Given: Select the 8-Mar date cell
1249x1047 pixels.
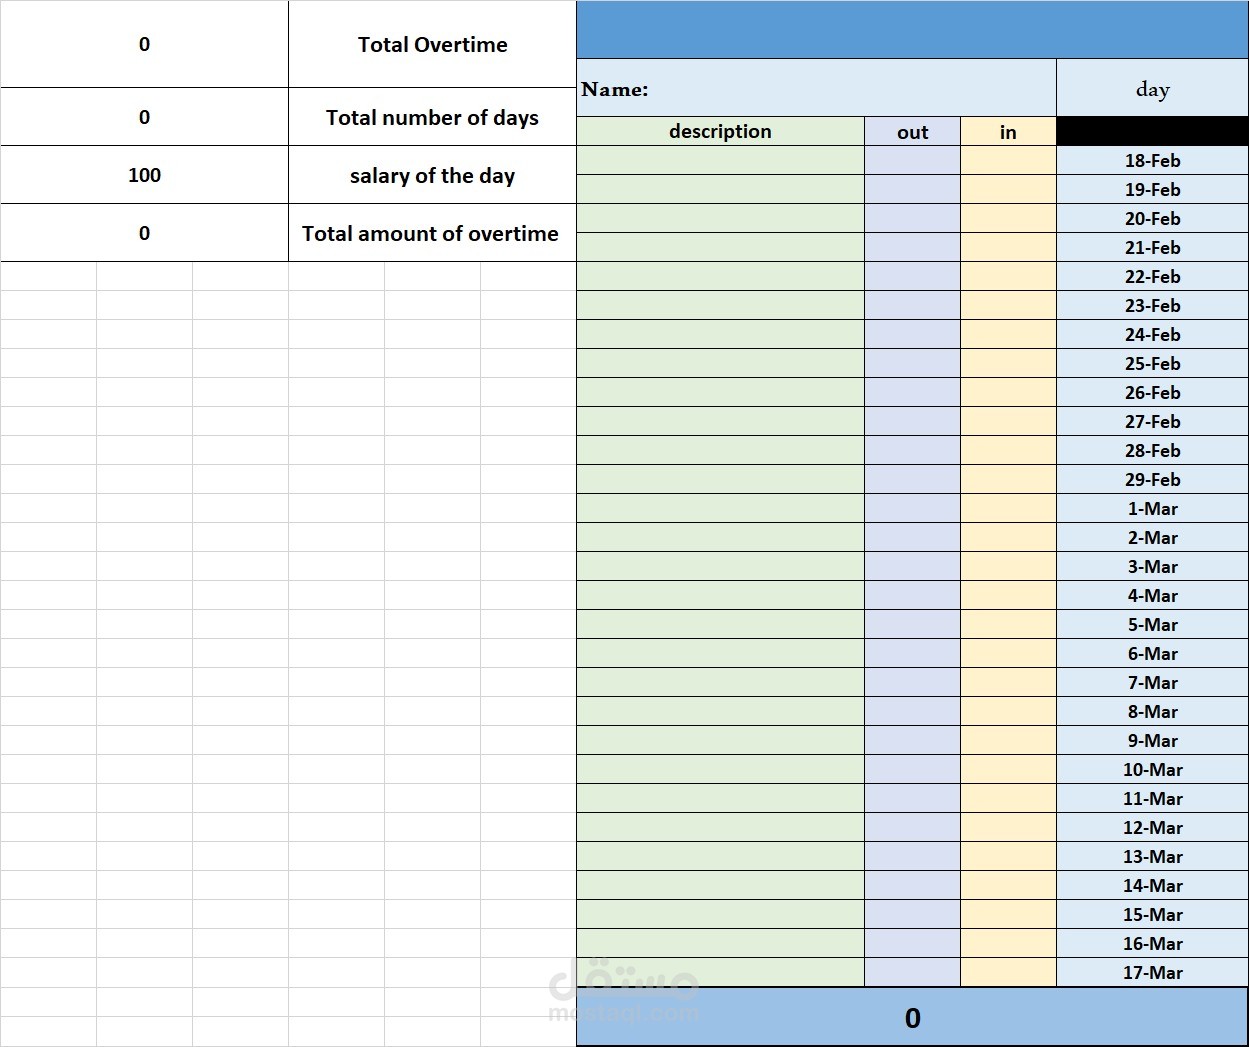Looking at the screenshot, I should coord(1152,711).
